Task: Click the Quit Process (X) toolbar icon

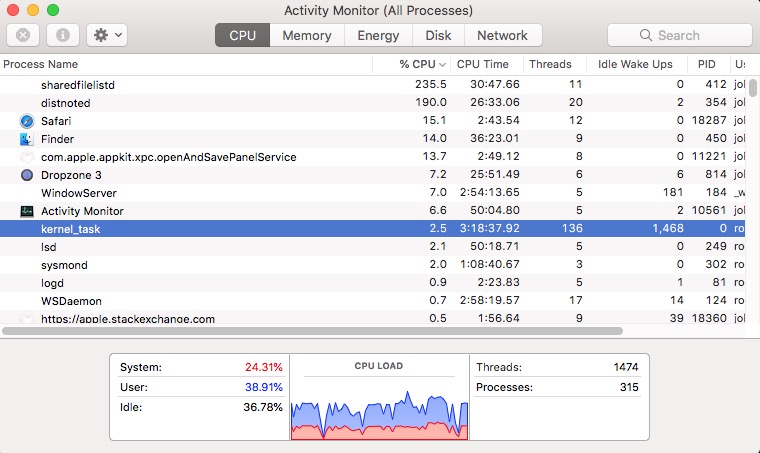Action: [23, 35]
